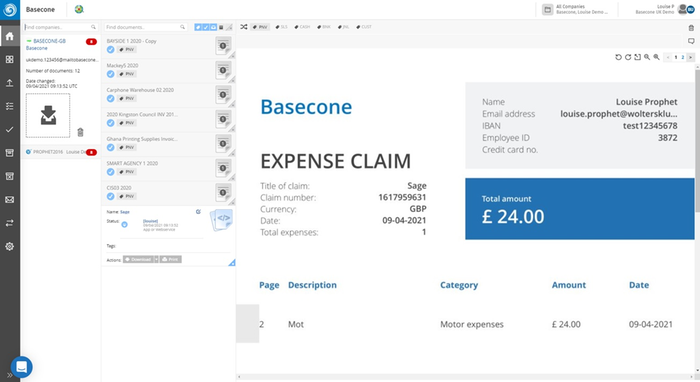
Task: Open the Louise P user profile menu
Action: (x=665, y=9)
